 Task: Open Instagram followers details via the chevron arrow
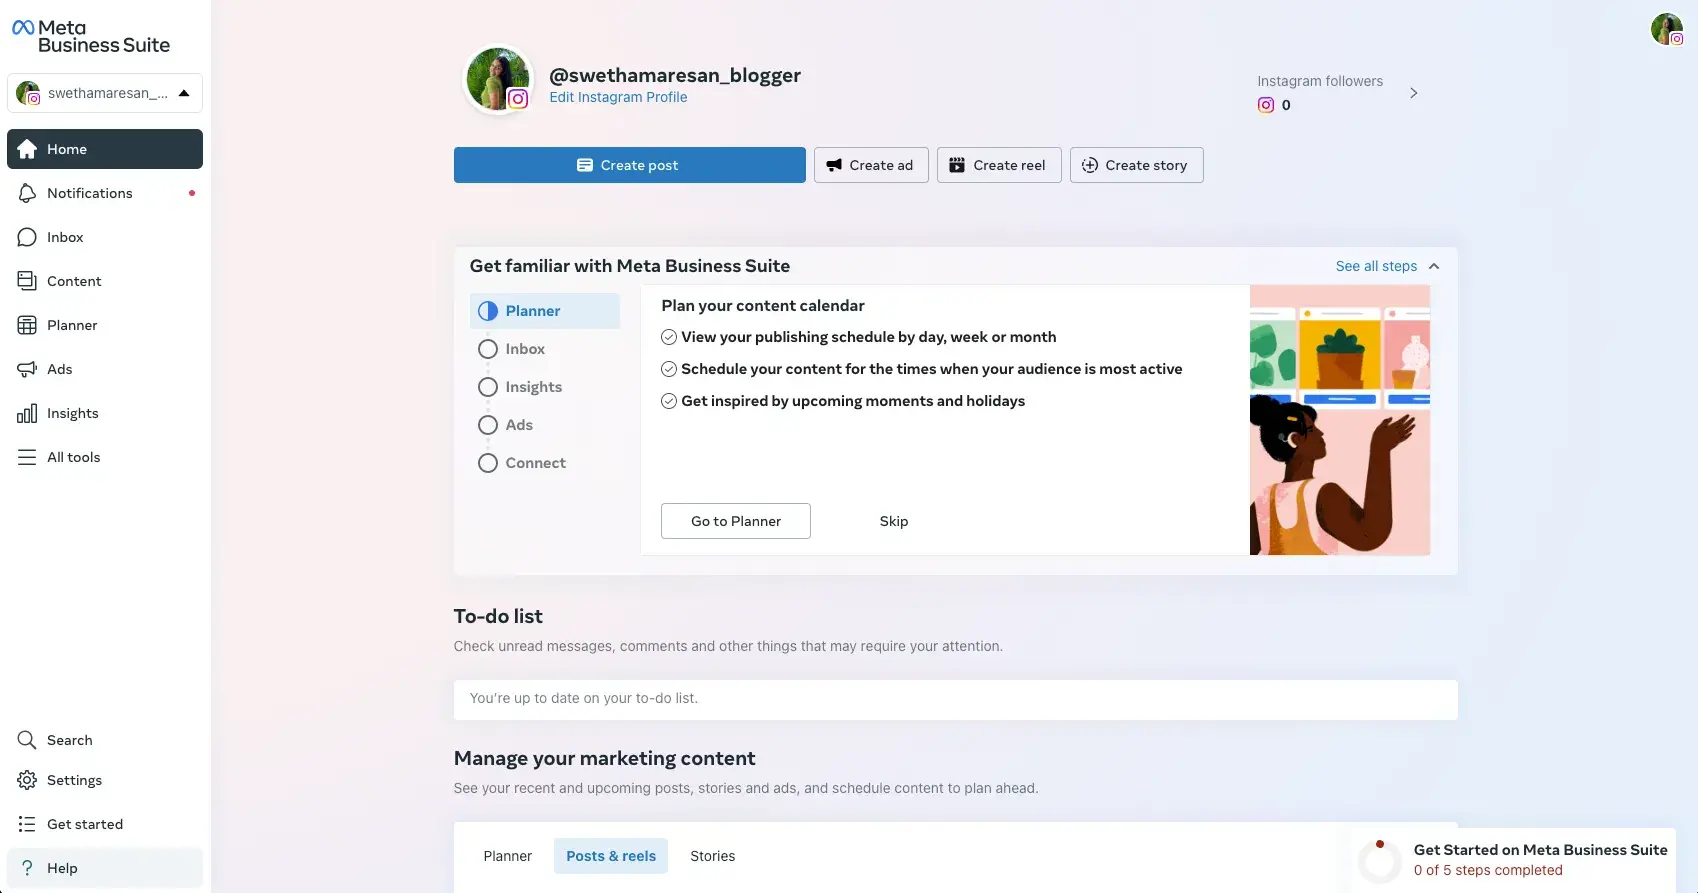pos(1414,93)
